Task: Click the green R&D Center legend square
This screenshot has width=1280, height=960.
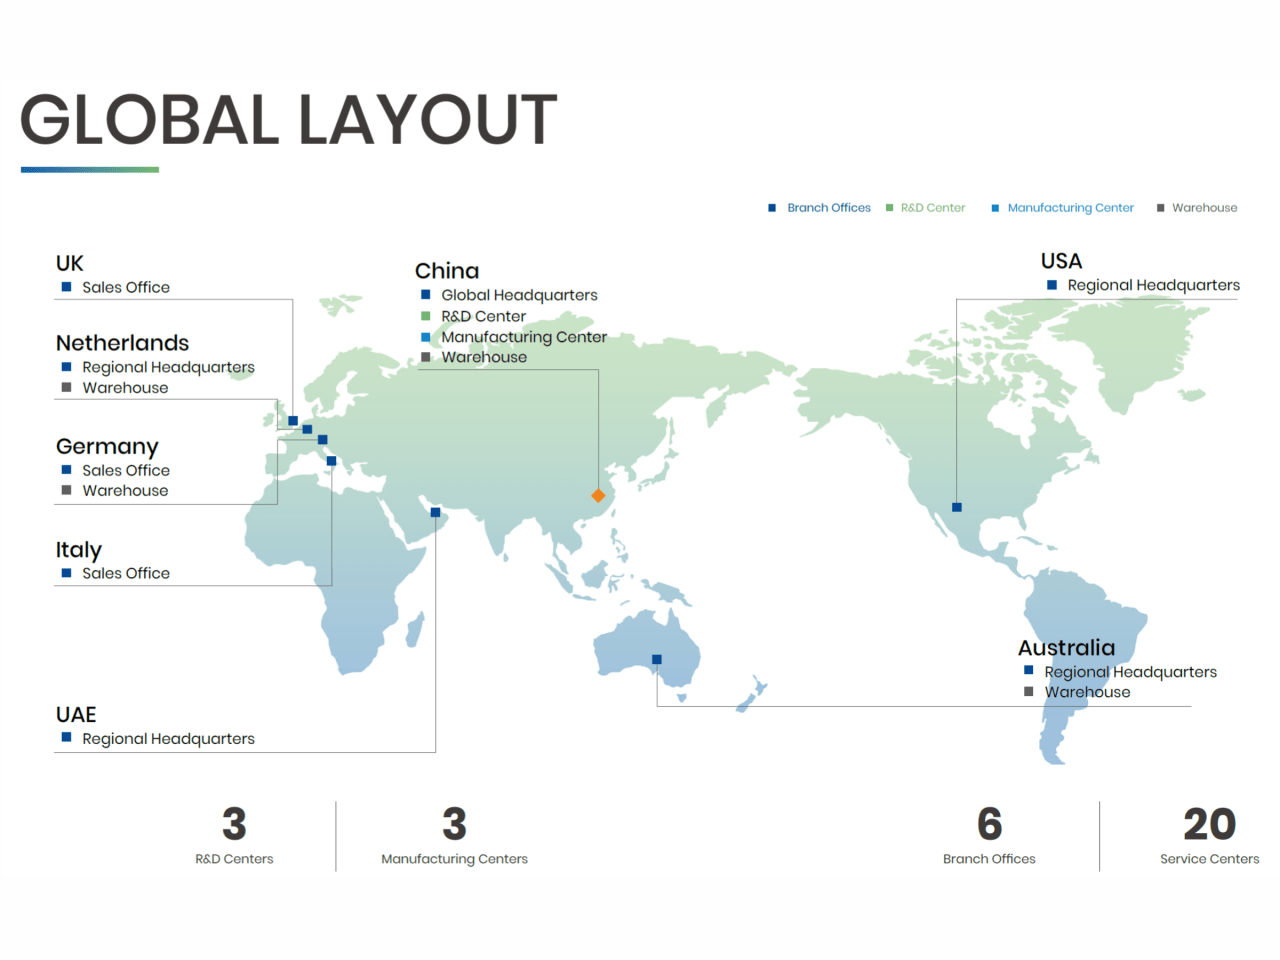Action: coord(889,208)
